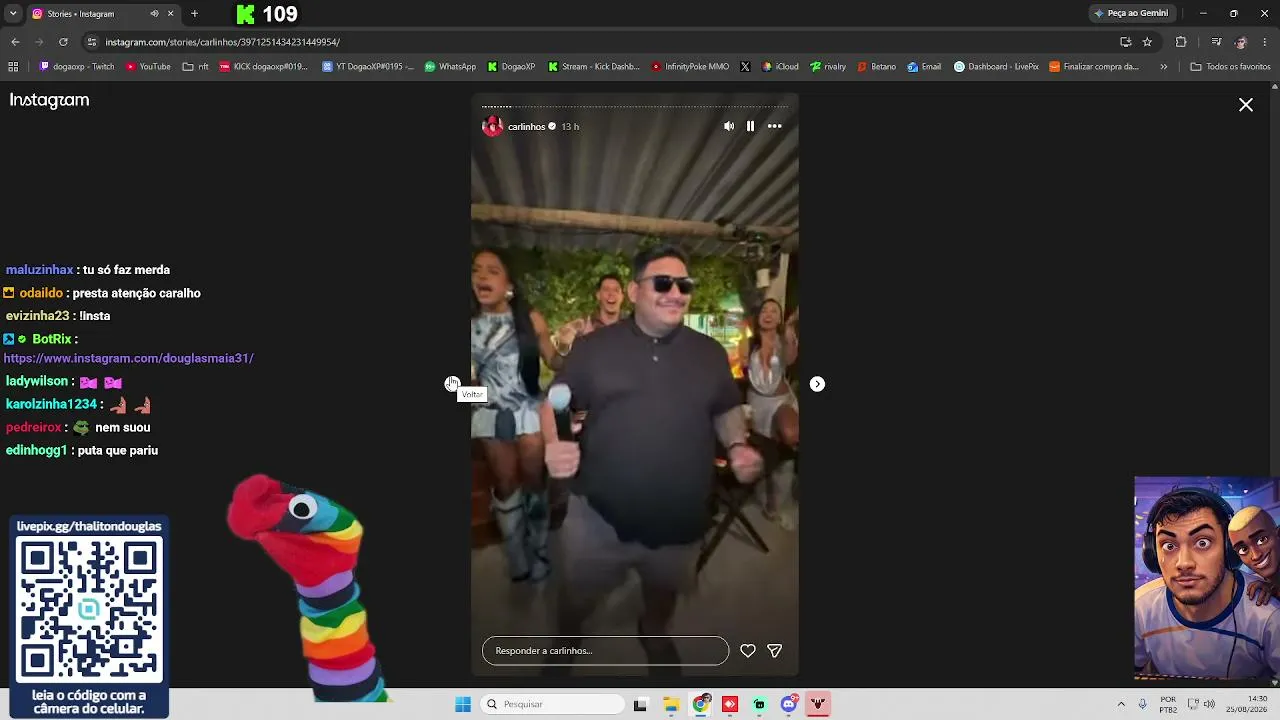Screen dimensions: 1280x720
Task: Close the Stories Instagram tab
Action: click(170, 14)
